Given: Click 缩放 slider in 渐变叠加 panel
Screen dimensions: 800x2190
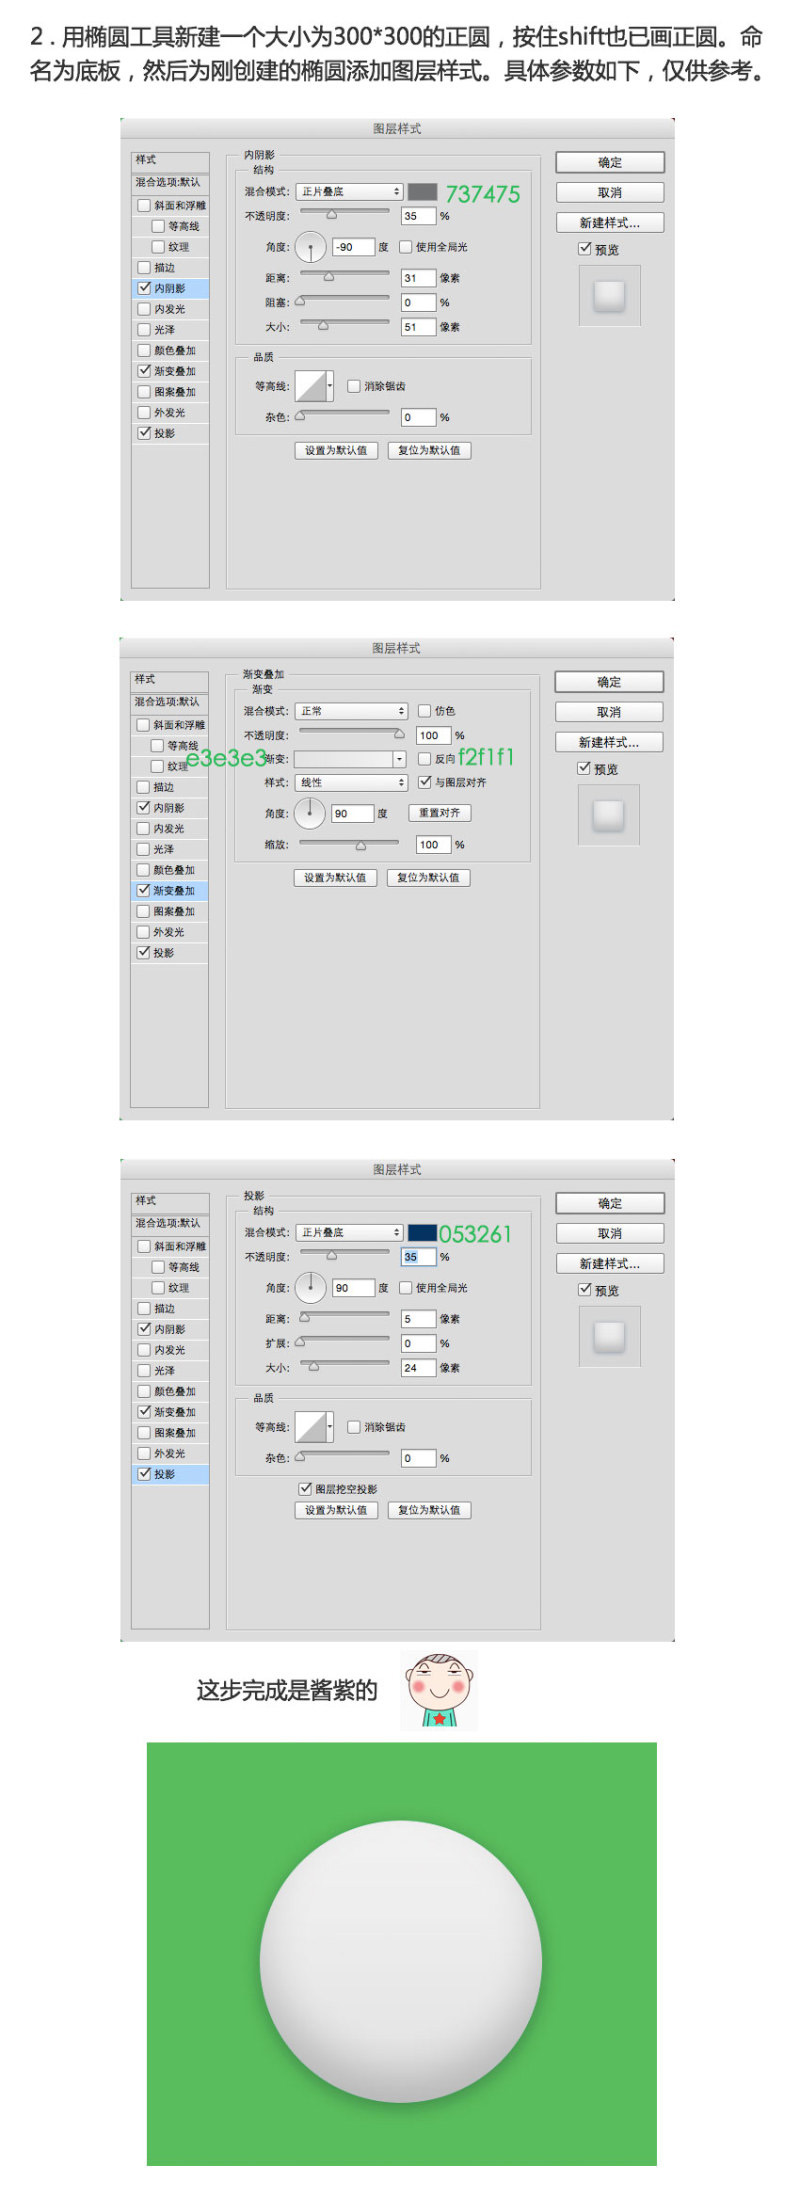Looking at the screenshot, I should tap(349, 844).
